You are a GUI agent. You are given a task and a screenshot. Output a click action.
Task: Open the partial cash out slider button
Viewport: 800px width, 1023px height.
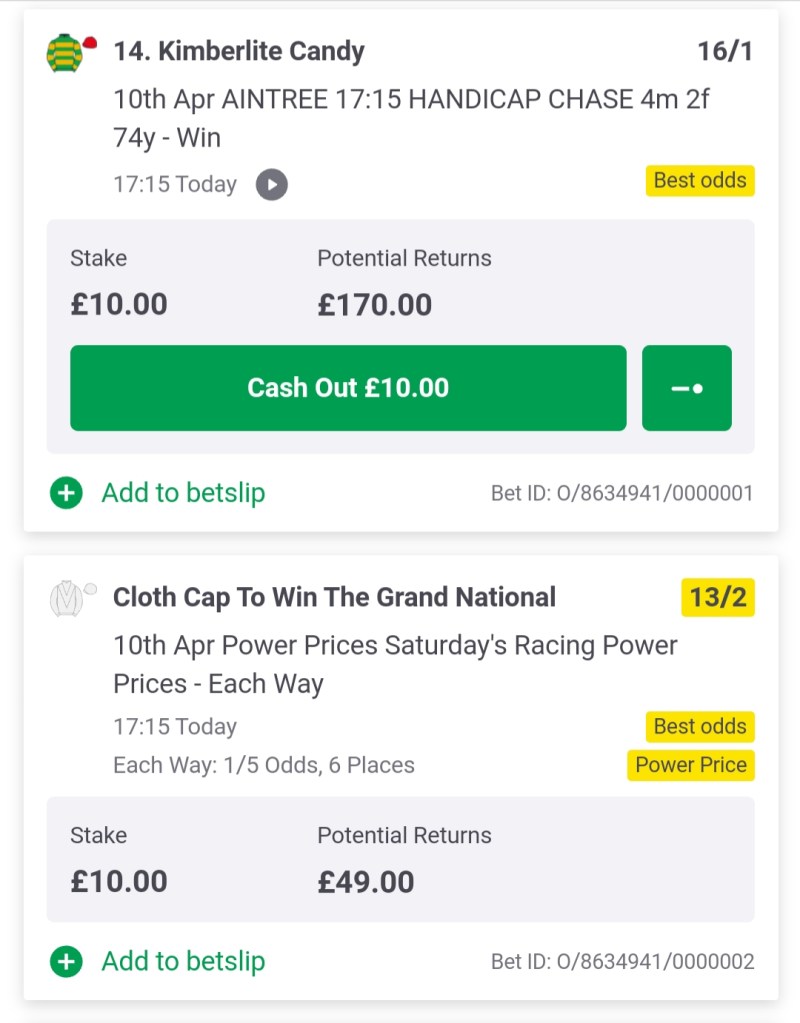[x=687, y=388]
